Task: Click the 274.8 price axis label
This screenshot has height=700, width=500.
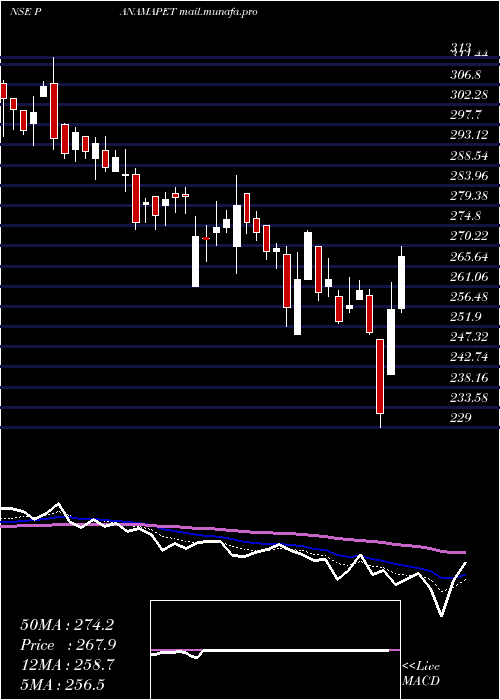Action: click(465, 216)
